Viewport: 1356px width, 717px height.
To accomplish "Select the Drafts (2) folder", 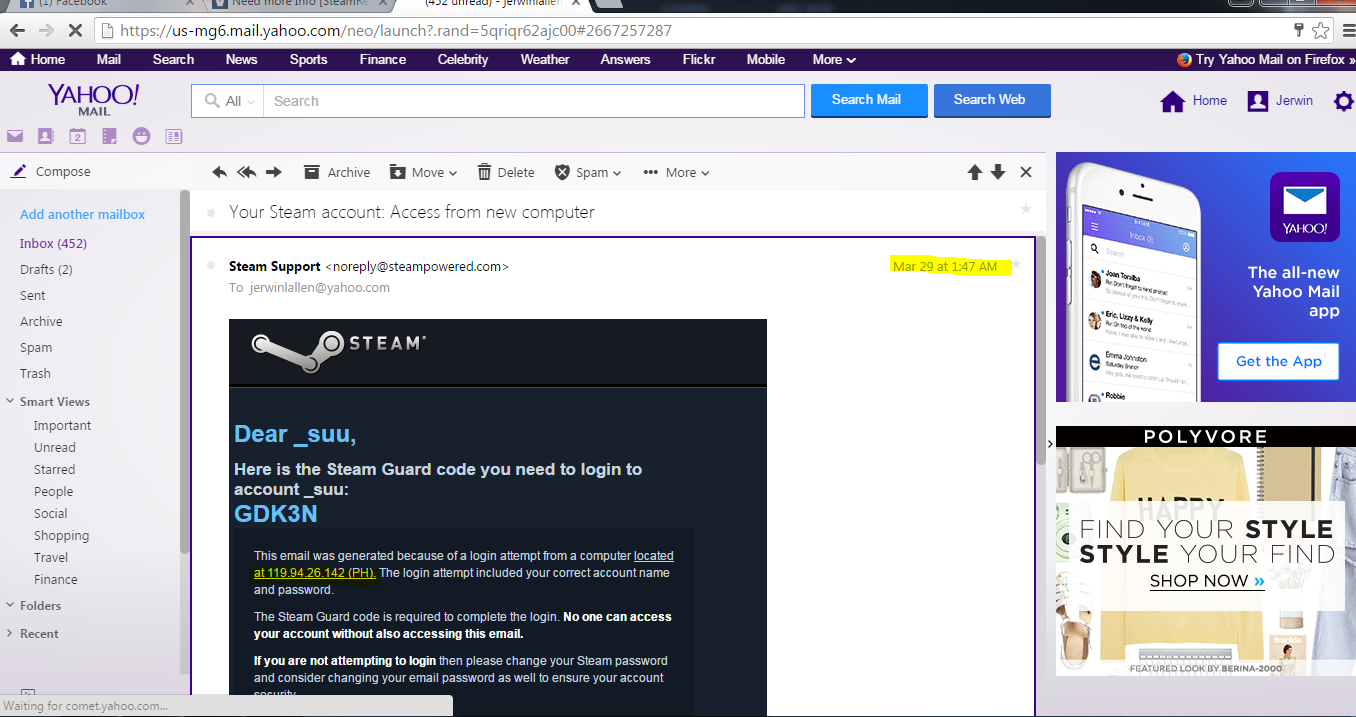I will point(46,269).
